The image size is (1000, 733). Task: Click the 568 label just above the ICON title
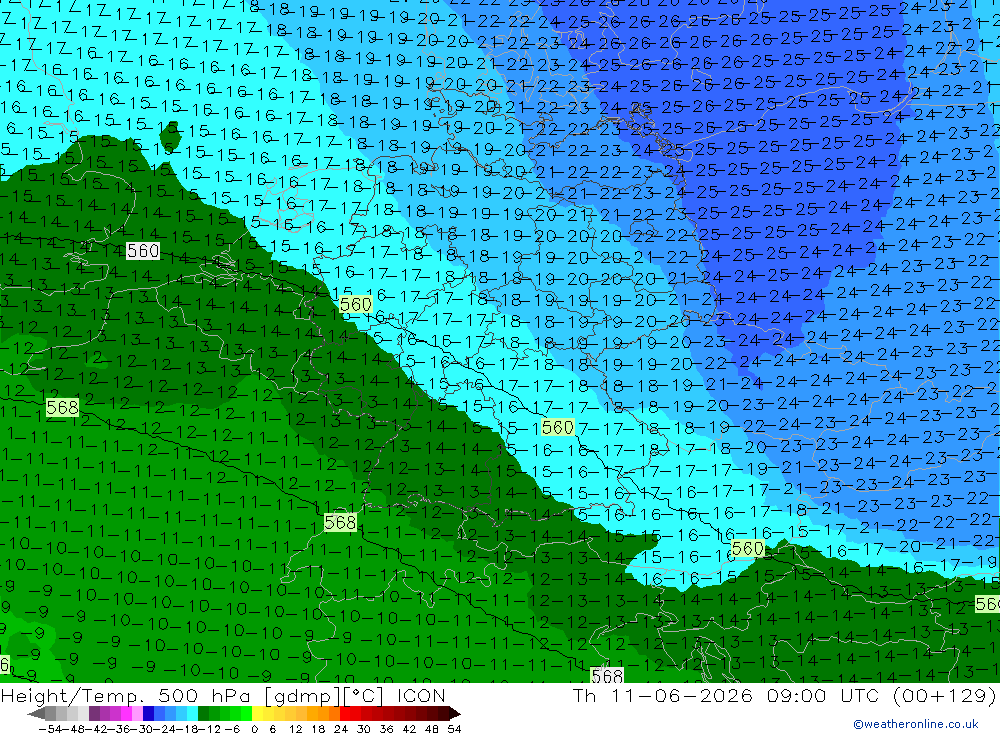(x=607, y=675)
